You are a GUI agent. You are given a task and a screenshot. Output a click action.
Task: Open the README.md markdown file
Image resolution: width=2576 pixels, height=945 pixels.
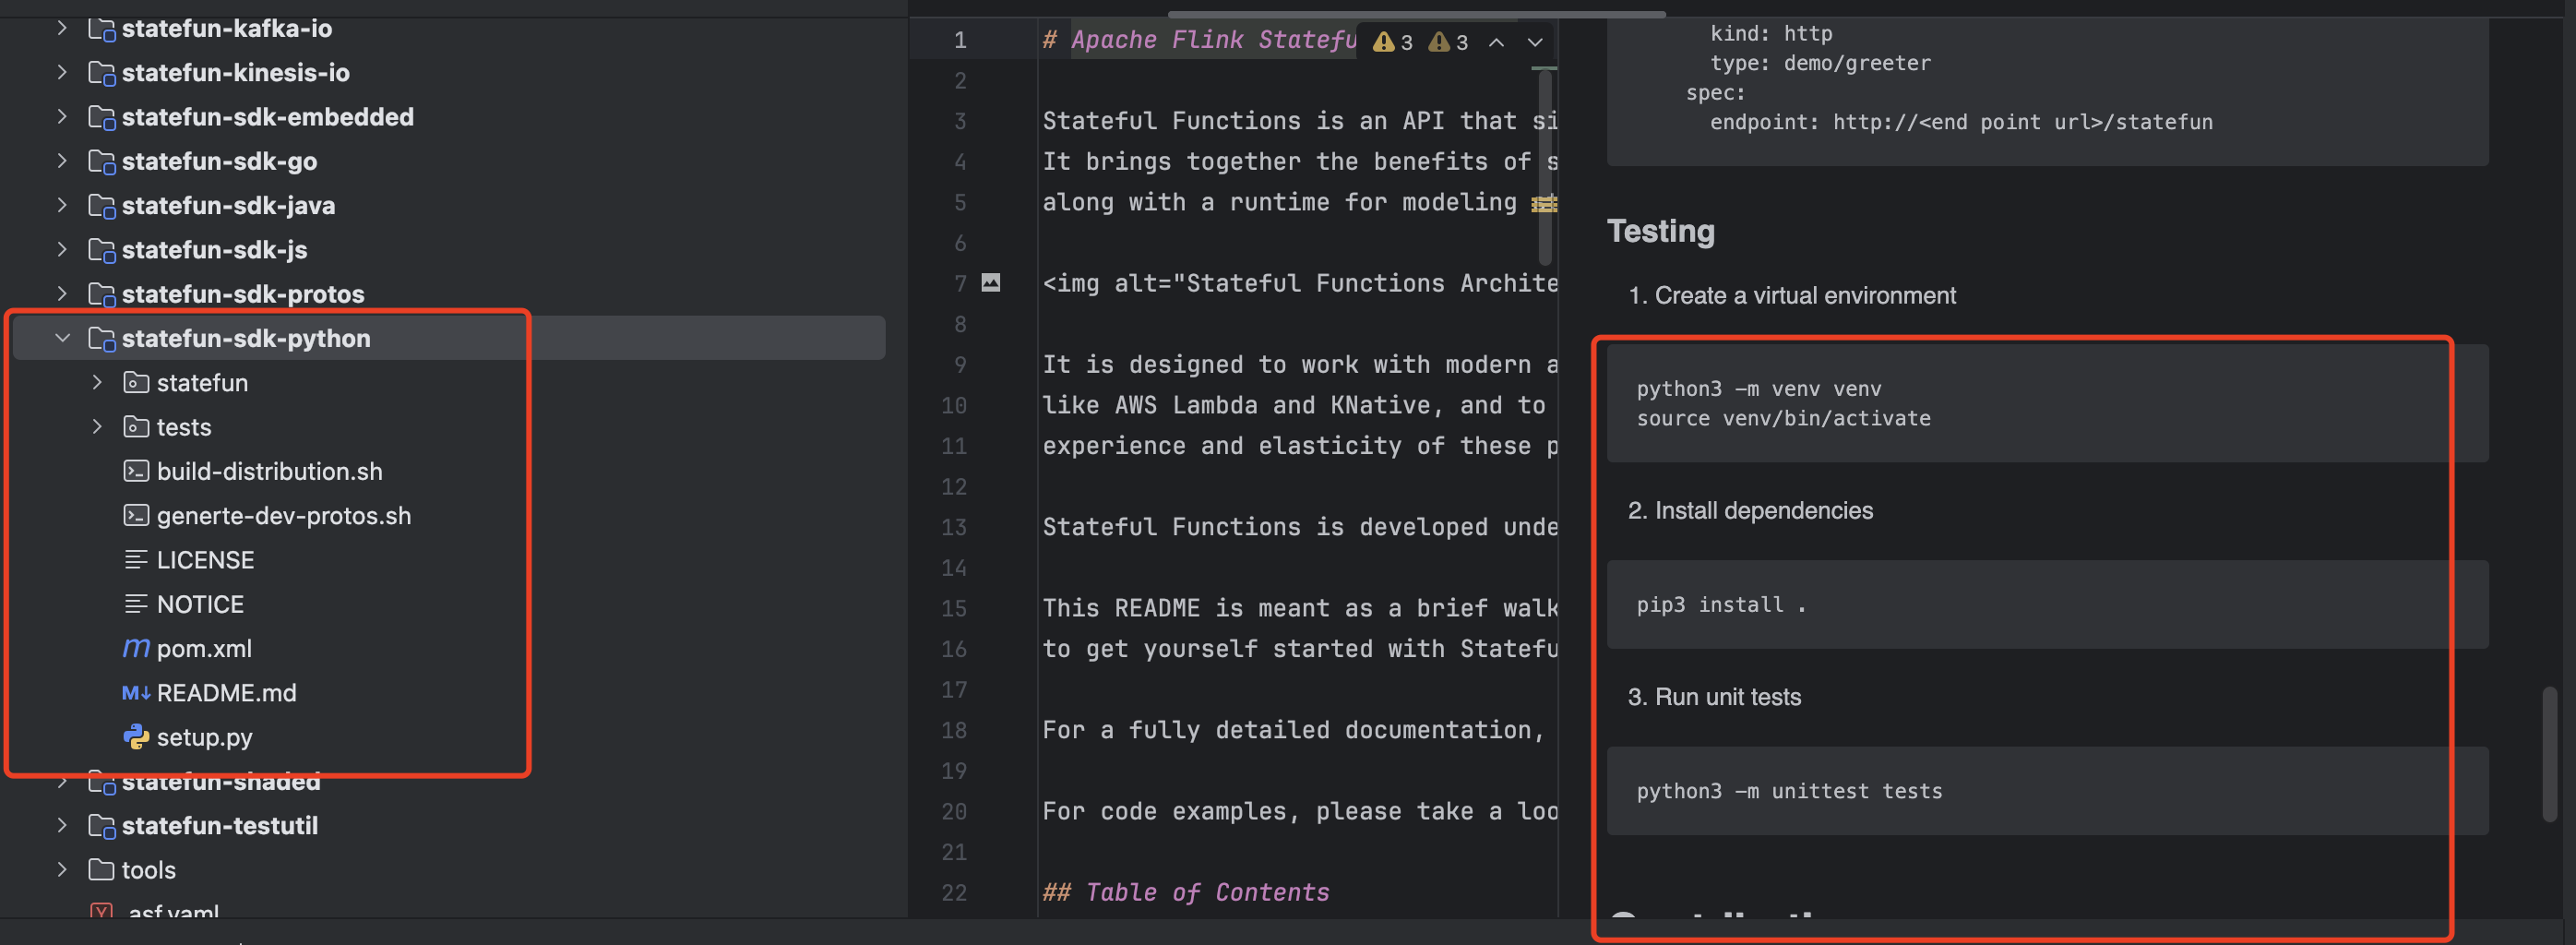point(226,692)
